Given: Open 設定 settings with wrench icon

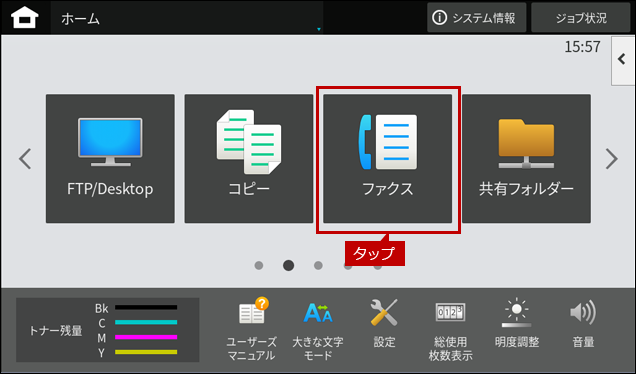Looking at the screenshot, I should point(384,324).
